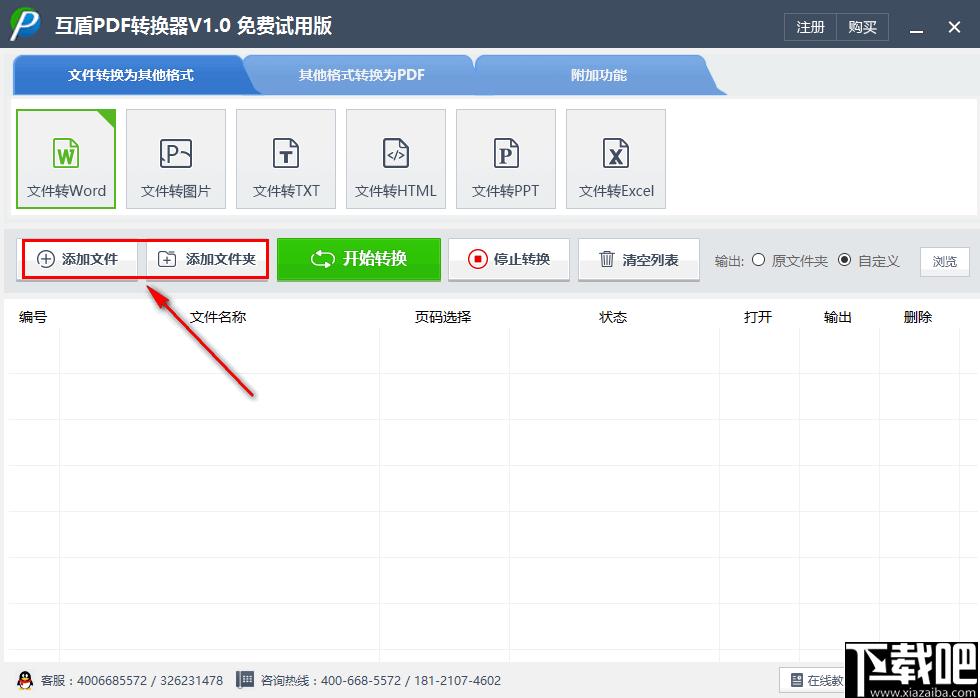Click the 添加文件 button
The width and height of the screenshot is (980, 698).
coord(78,259)
